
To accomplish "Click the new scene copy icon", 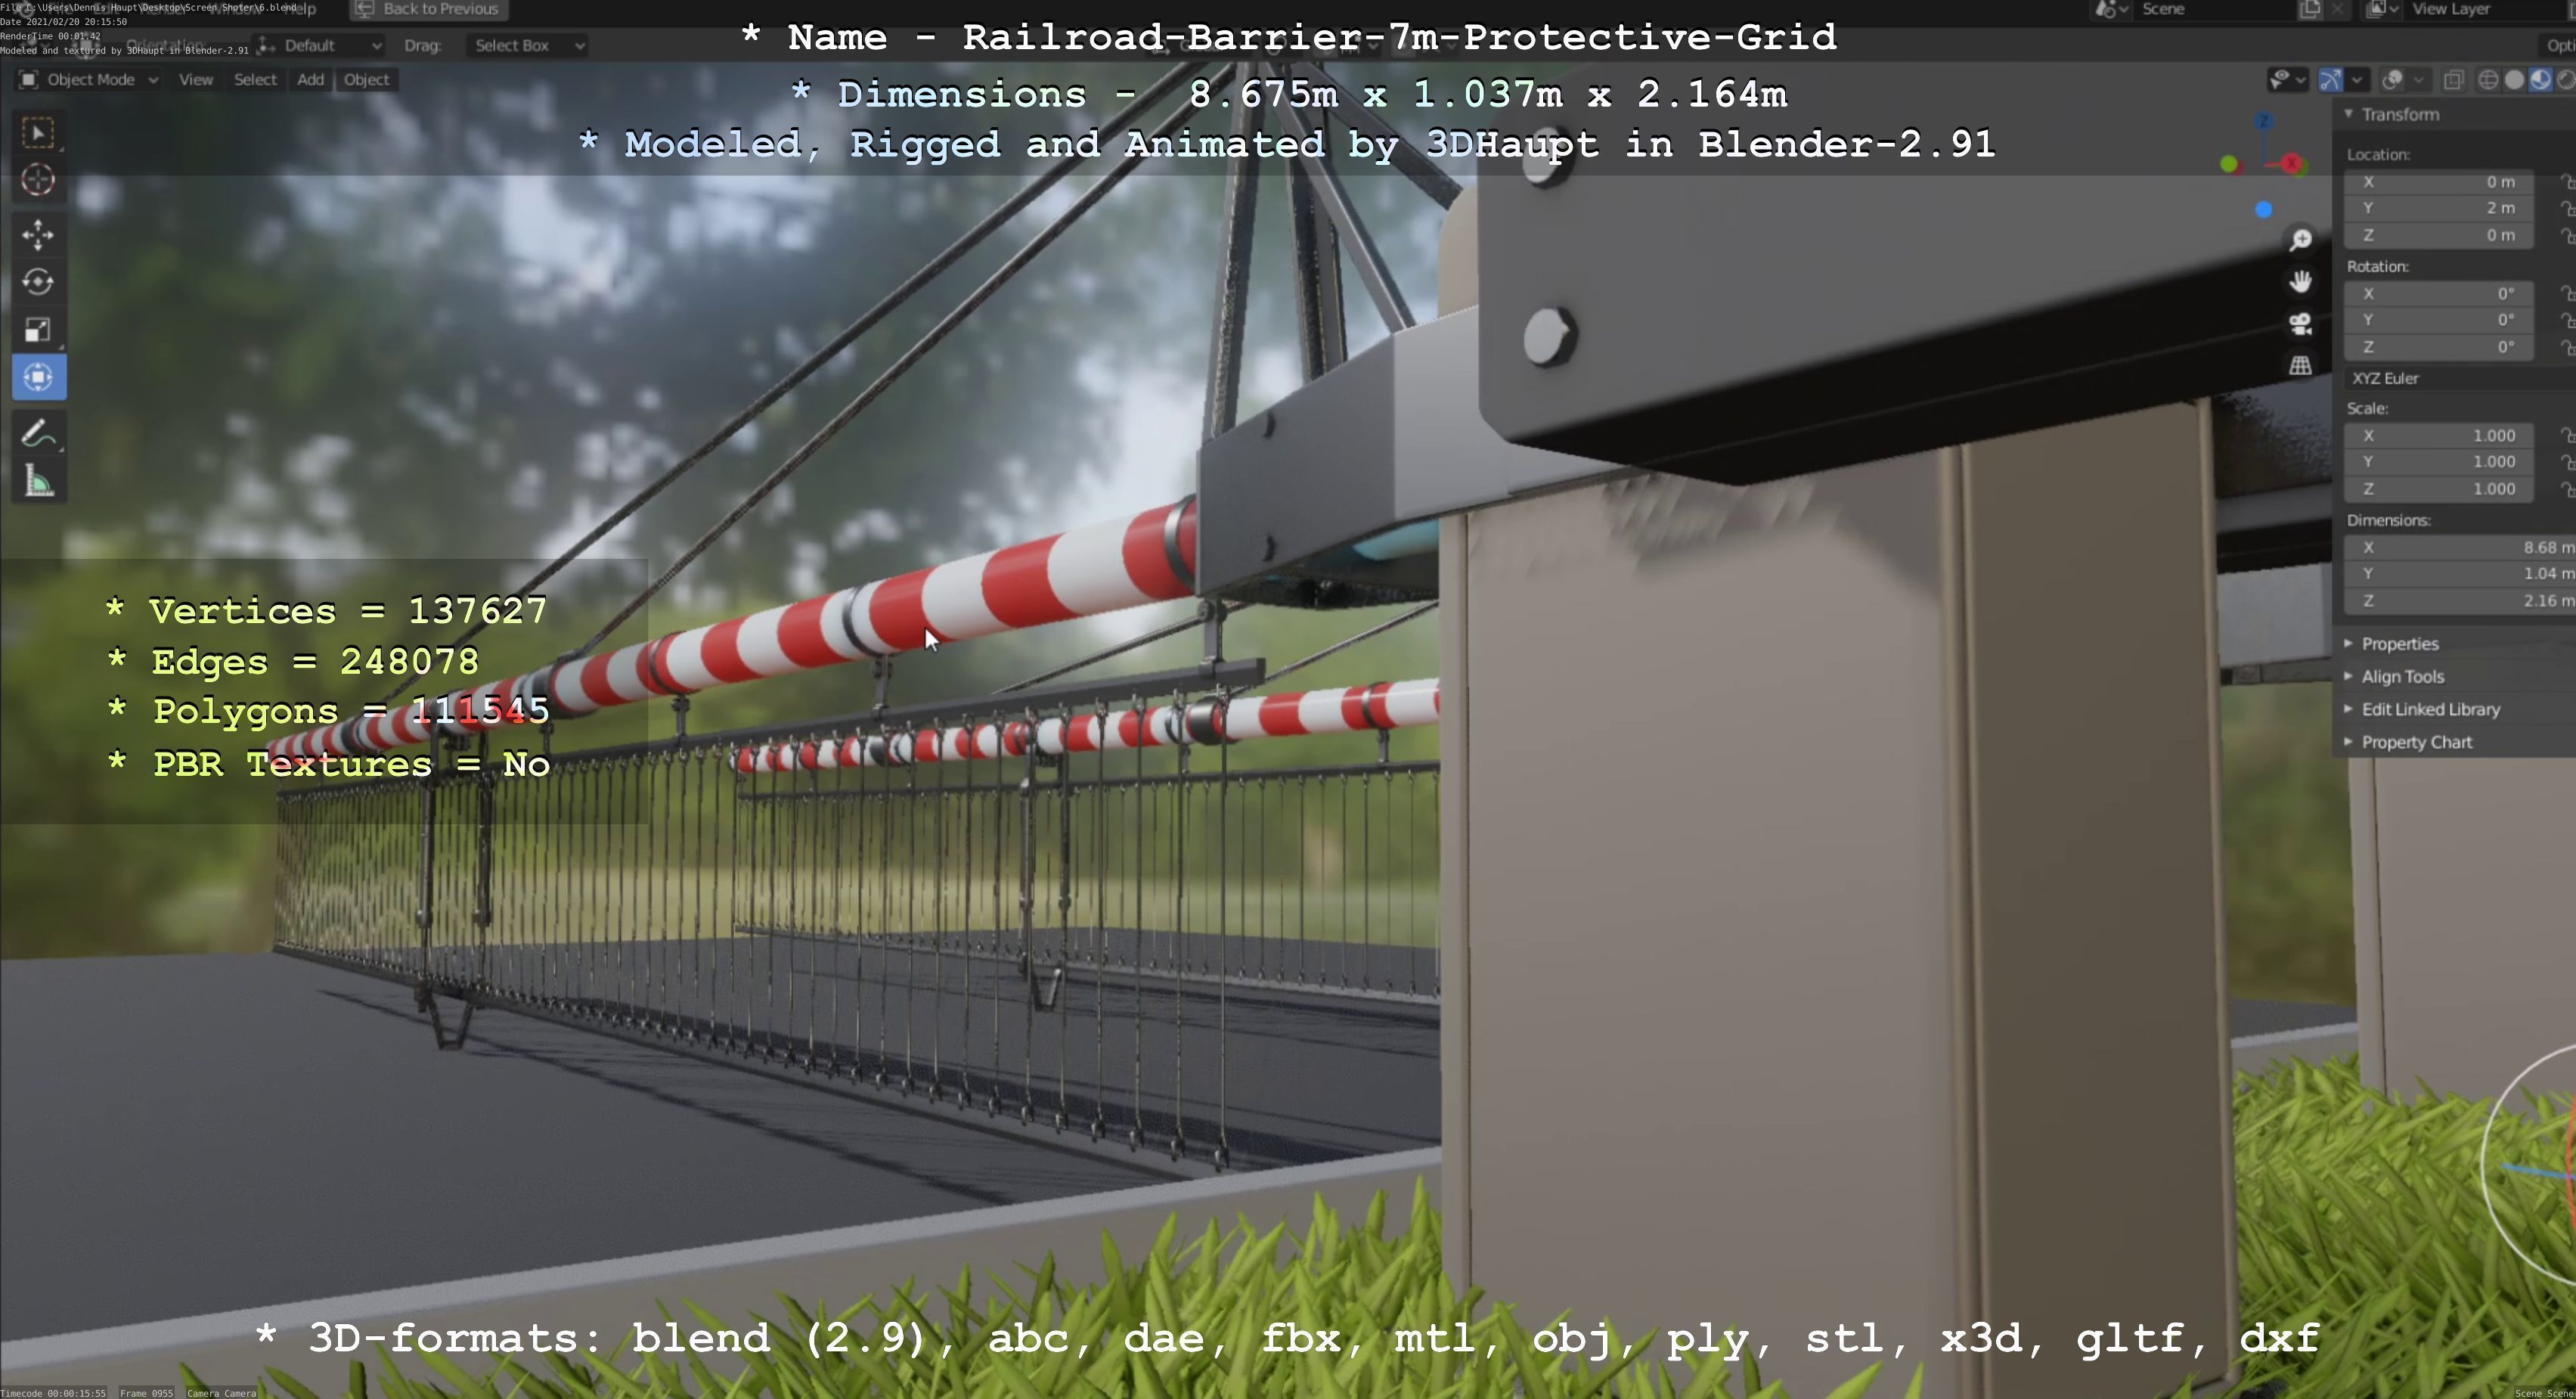I will pos(2310,9).
